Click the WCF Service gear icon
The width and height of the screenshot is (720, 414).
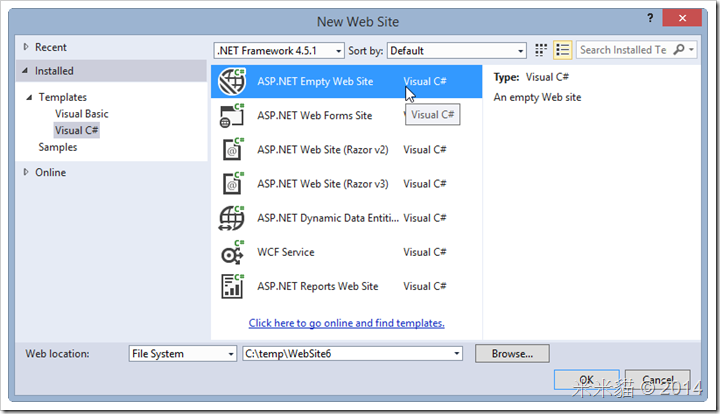click(232, 252)
